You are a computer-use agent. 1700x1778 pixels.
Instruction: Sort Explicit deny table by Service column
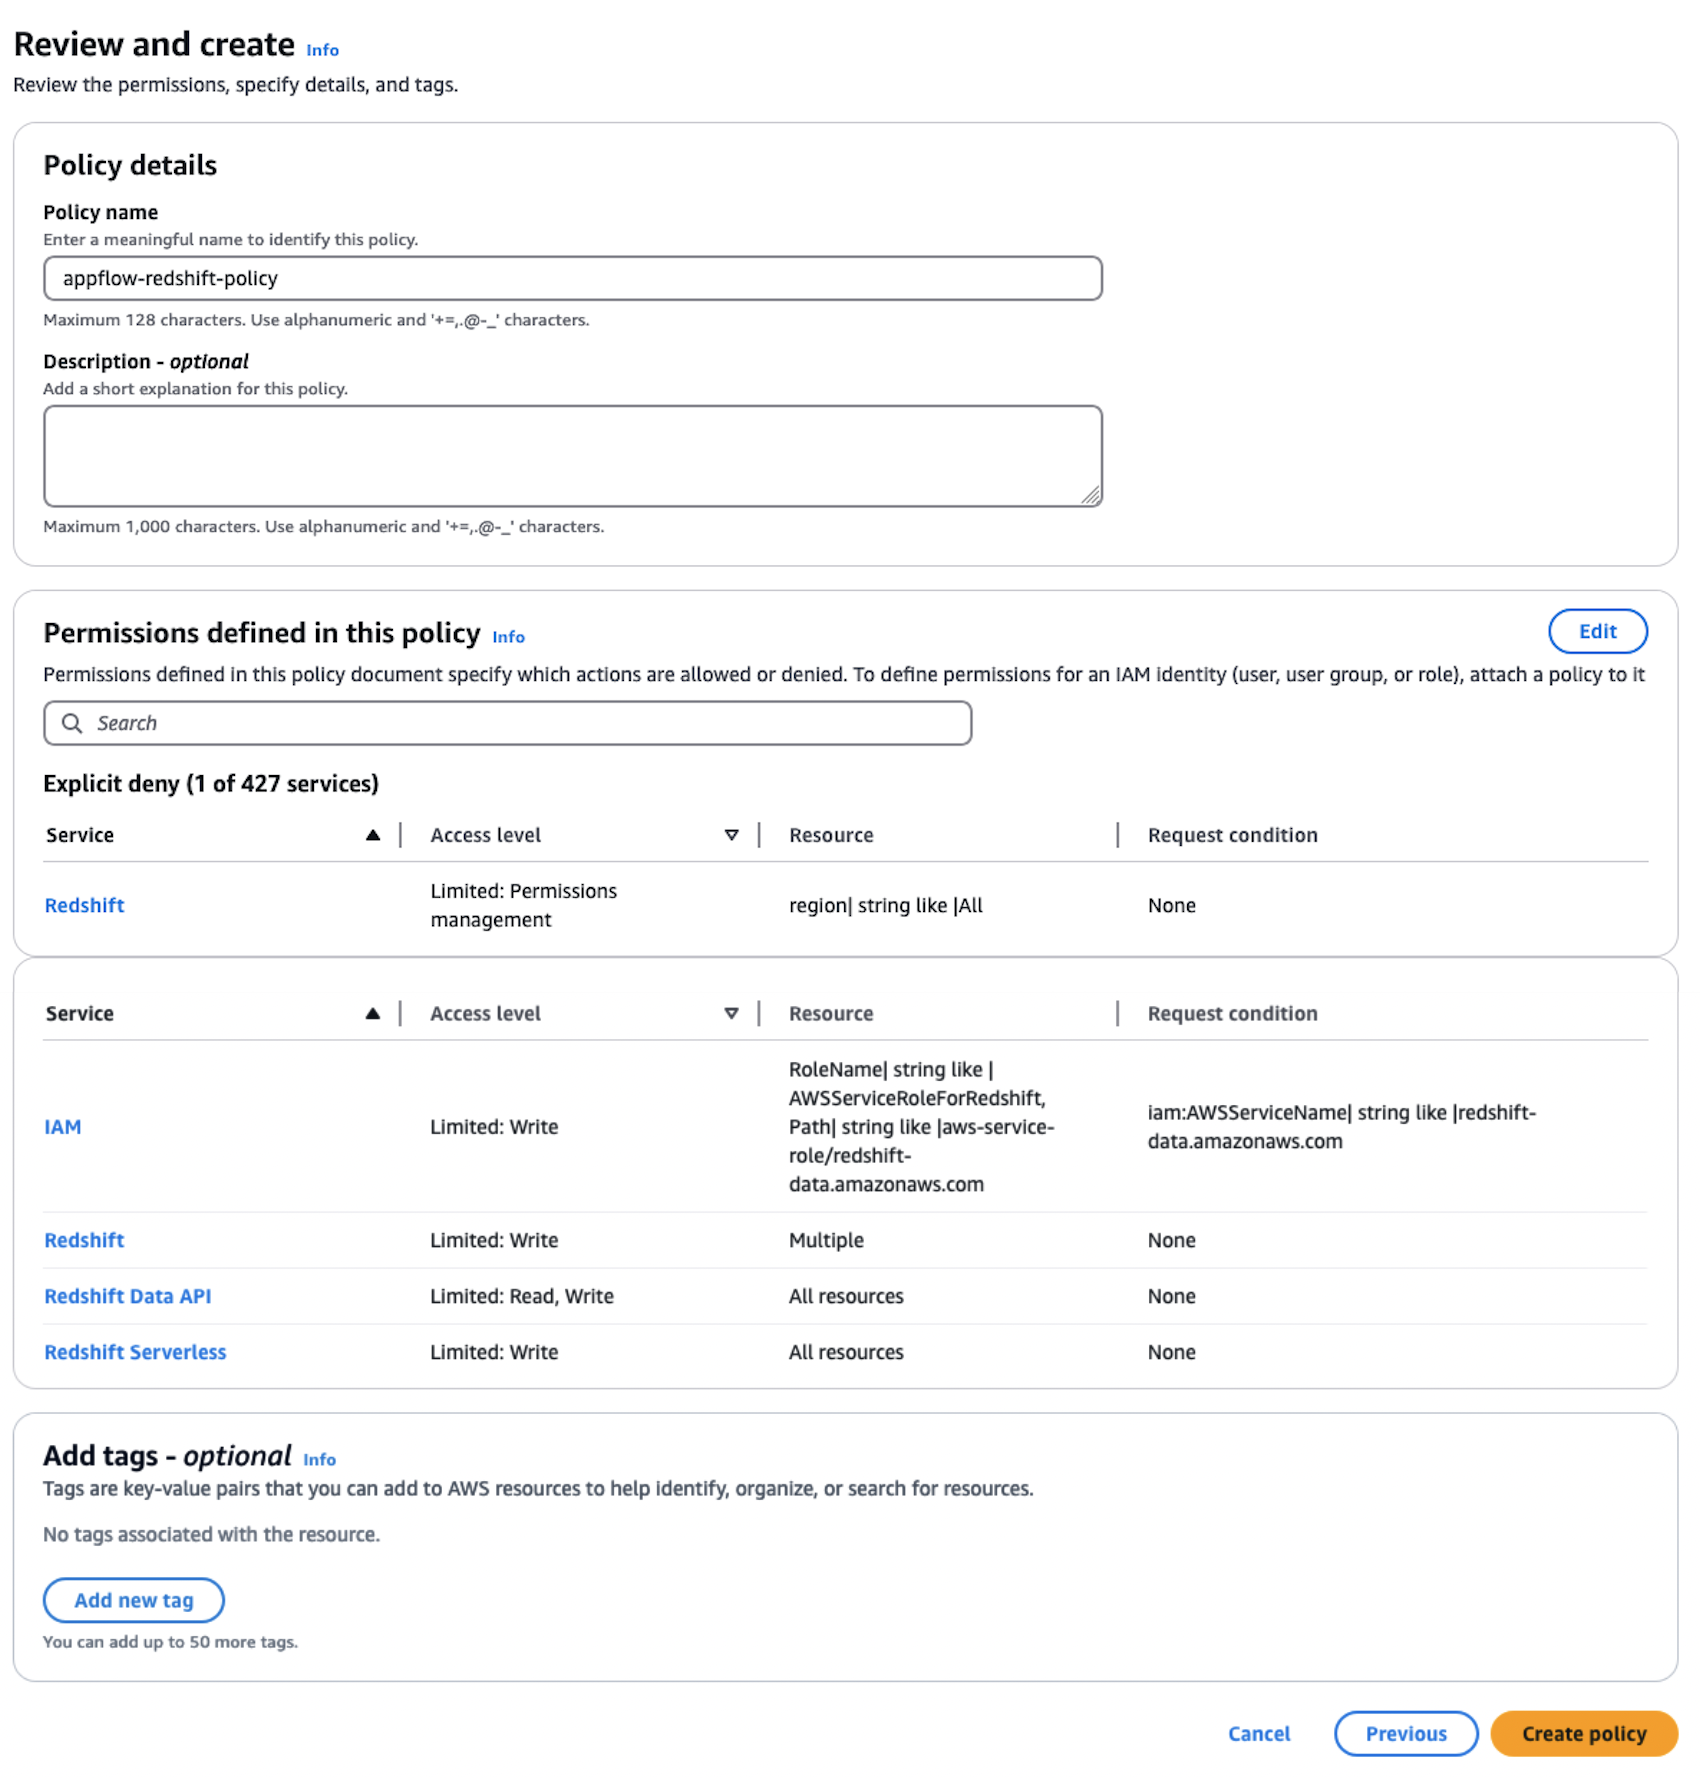coord(373,834)
